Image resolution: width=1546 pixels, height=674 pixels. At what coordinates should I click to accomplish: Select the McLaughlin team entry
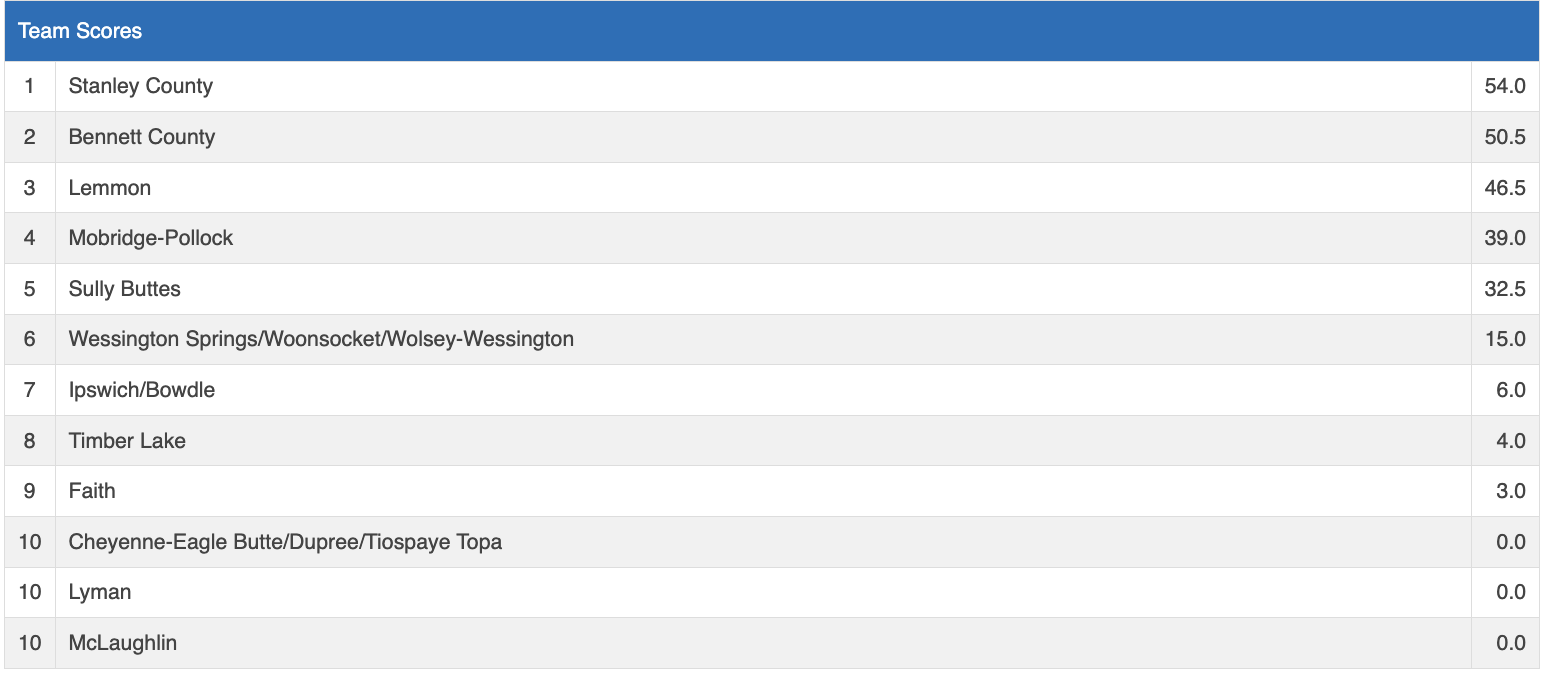tap(123, 643)
